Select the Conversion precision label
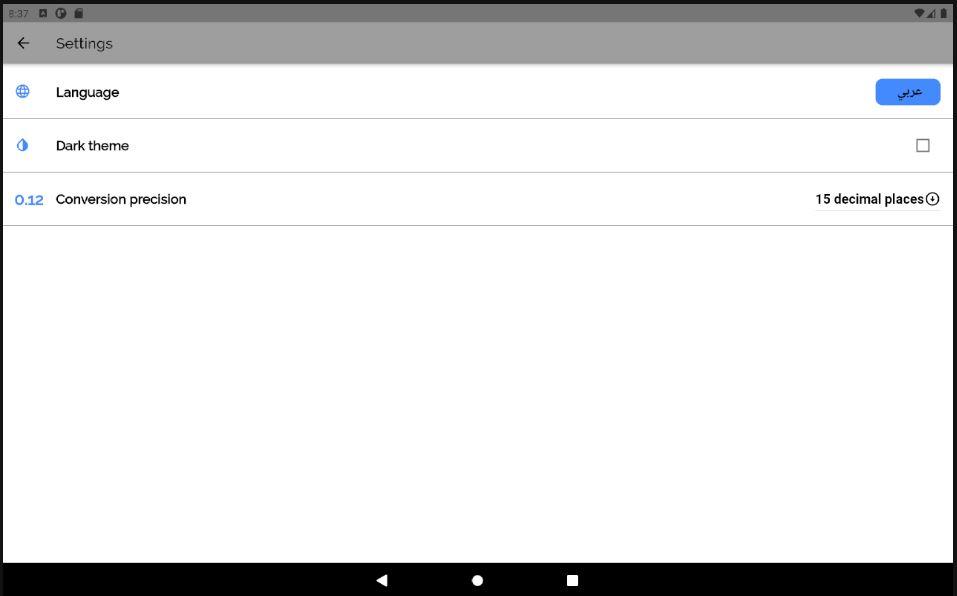This screenshot has width=957, height=596. tap(121, 199)
